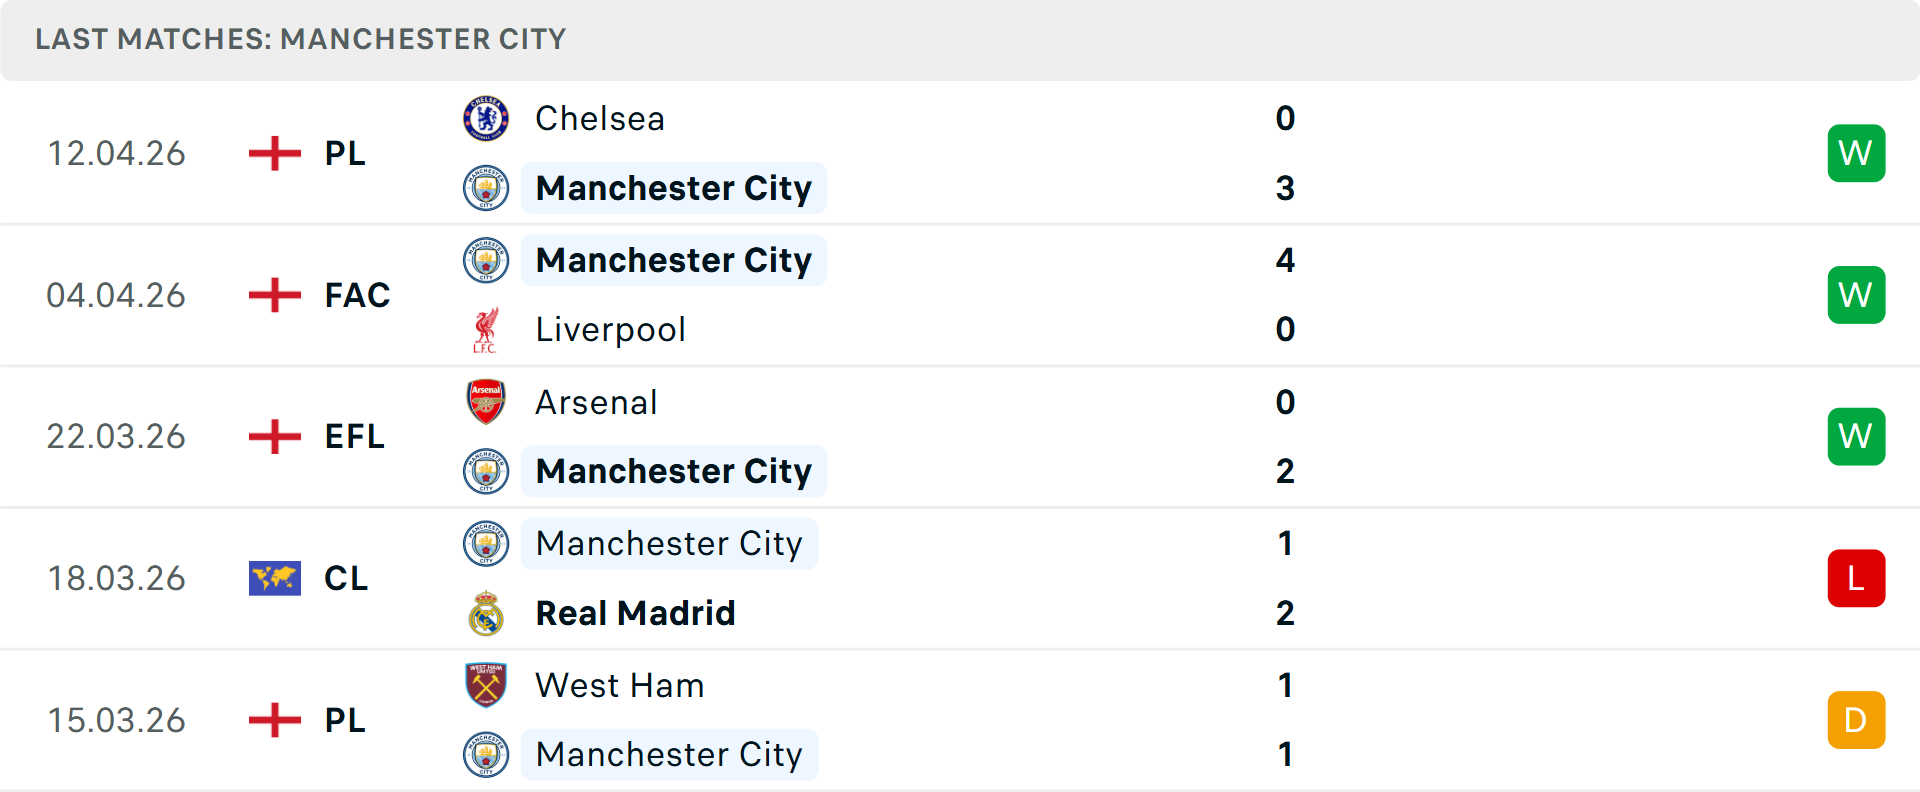Screen dimensions: 1920x792
Task: Toggle the red L badge for Real Madrid match
Action: (x=1856, y=578)
